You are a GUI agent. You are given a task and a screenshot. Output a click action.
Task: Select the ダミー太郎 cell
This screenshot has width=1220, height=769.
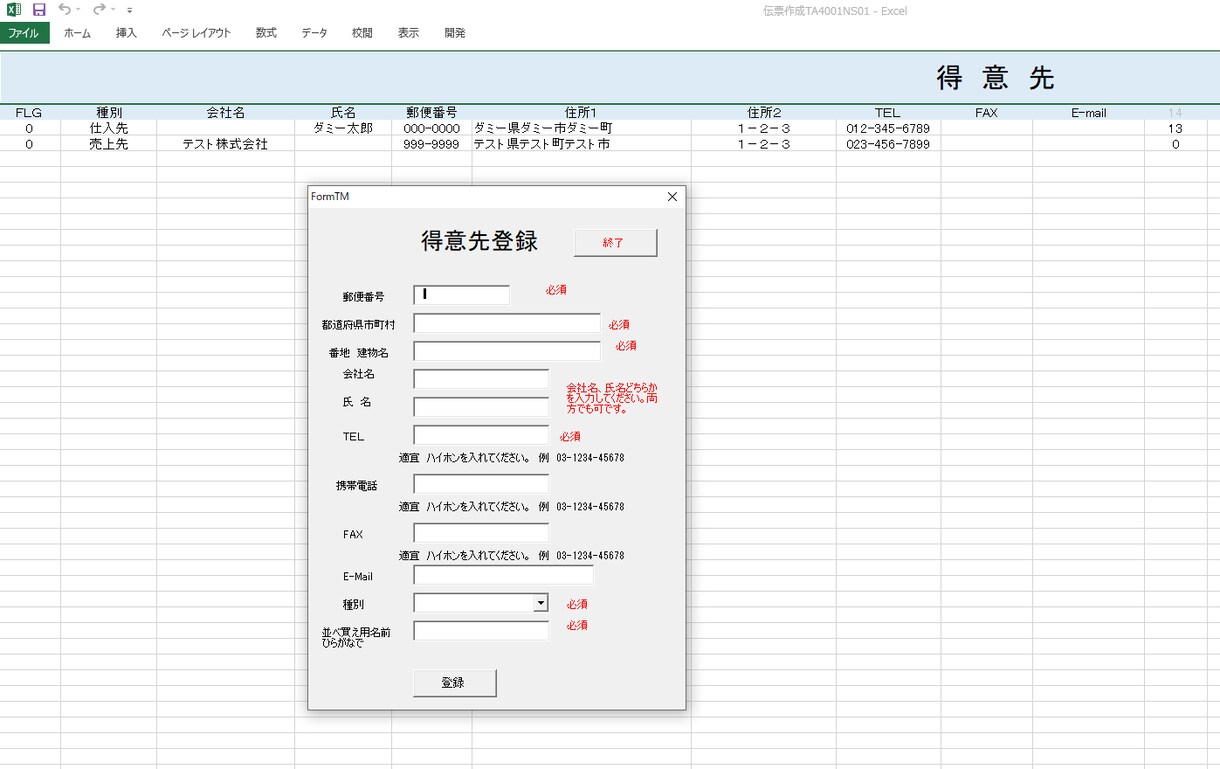point(343,128)
